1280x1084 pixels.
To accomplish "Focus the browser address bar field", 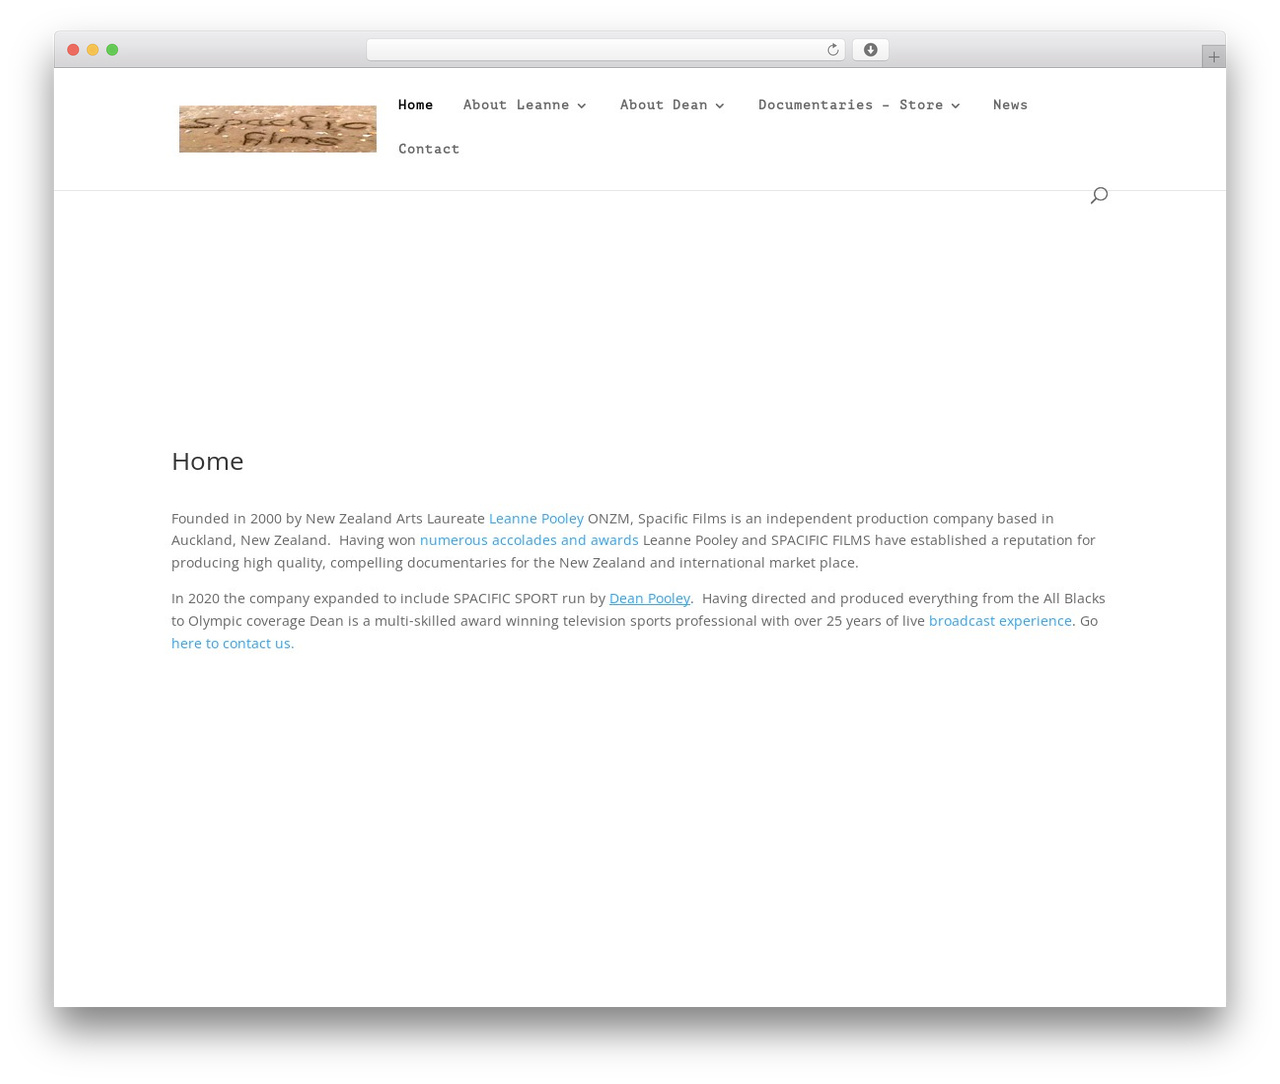I will click(605, 50).
